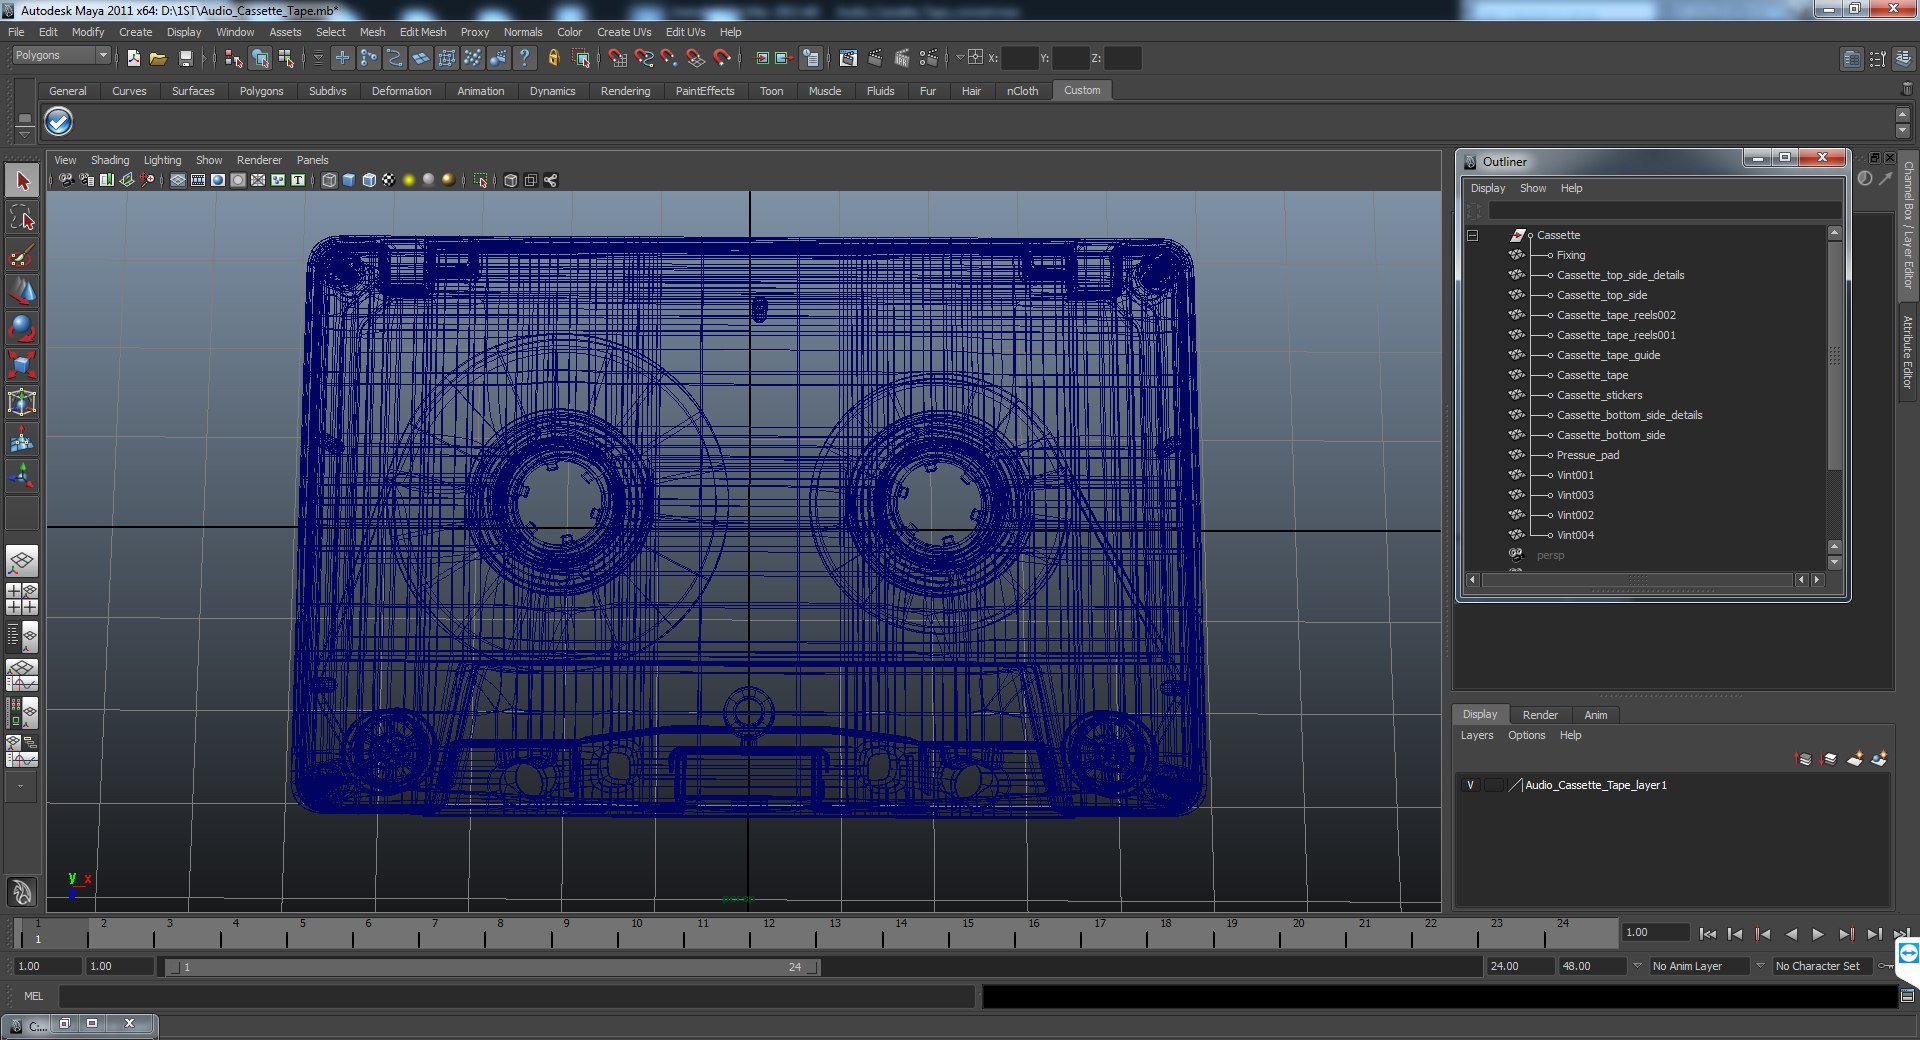Select Pressue_pad in the Outliner
Screen dimensions: 1920x1040
coord(1587,455)
